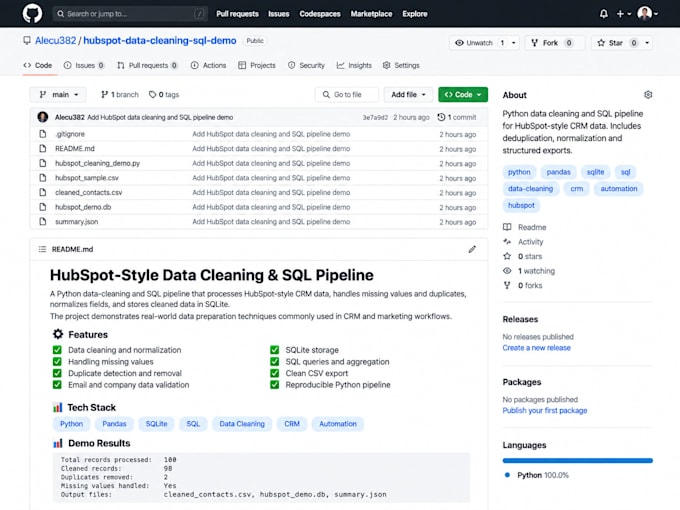Switch to repository Pull requests tab
Viewport: 680px width, 510px height.
[147, 65]
